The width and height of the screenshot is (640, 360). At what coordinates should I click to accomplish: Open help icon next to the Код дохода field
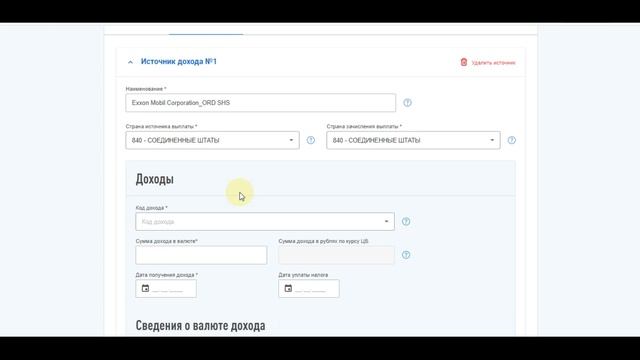tap(406, 221)
